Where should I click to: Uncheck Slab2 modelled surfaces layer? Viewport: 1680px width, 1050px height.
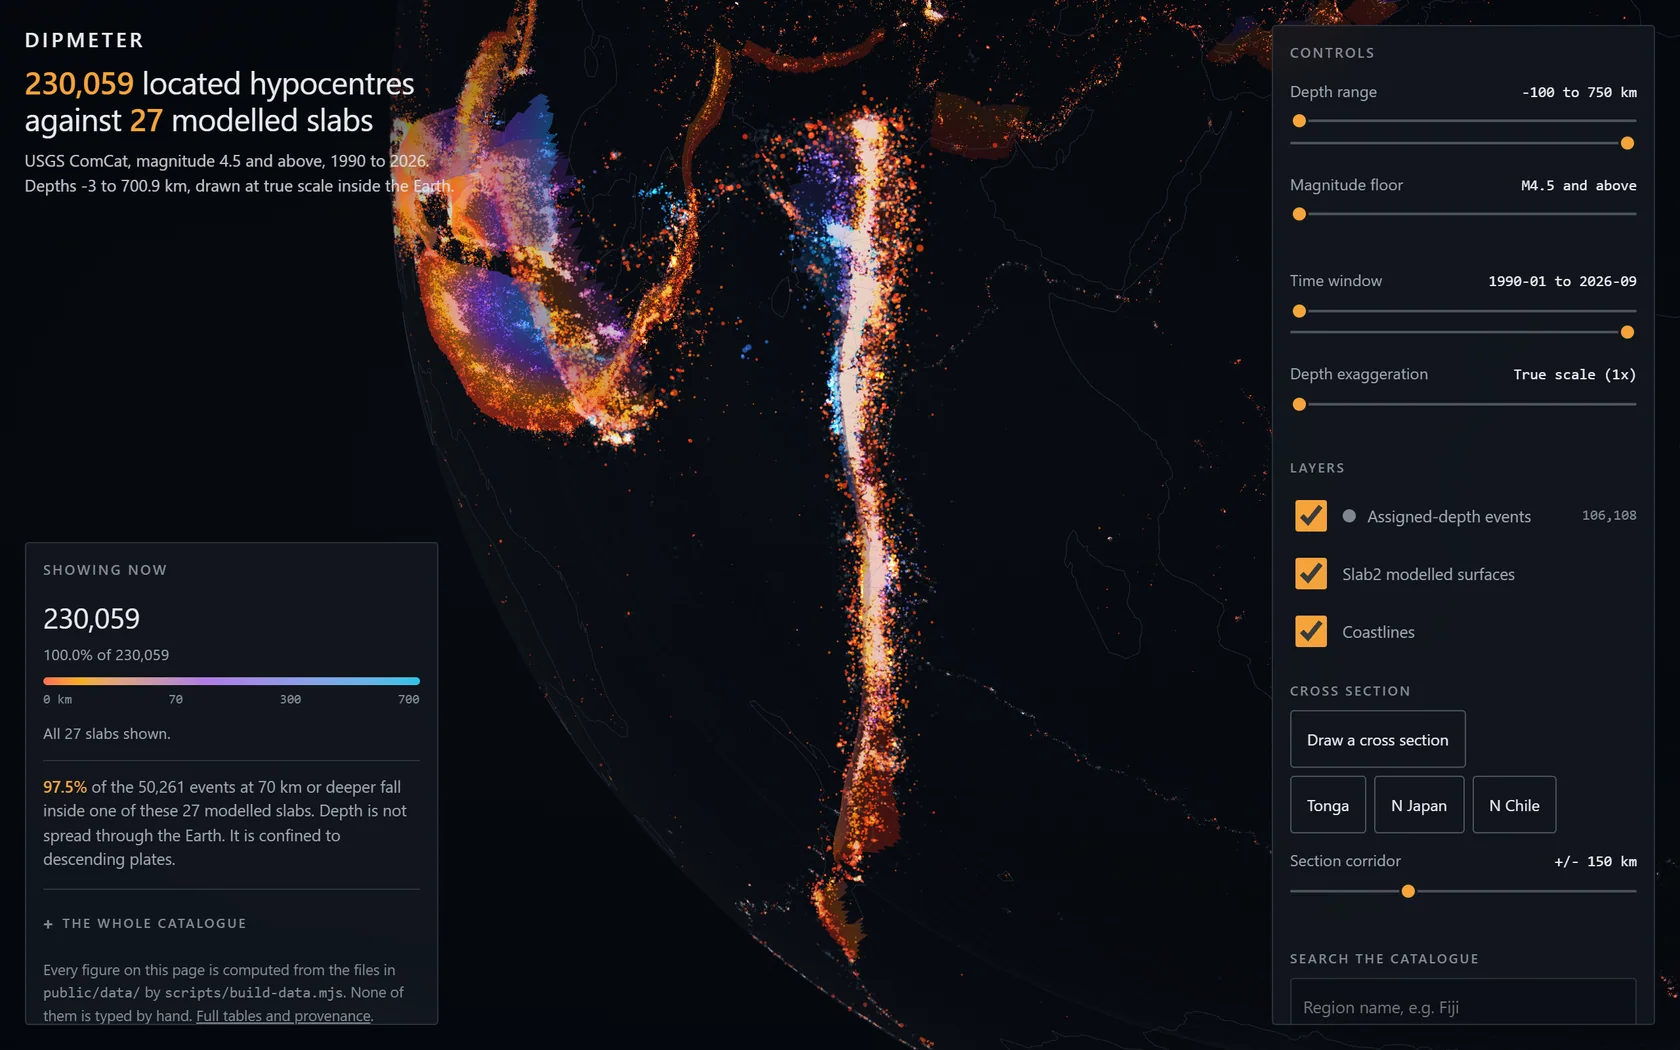click(1310, 574)
